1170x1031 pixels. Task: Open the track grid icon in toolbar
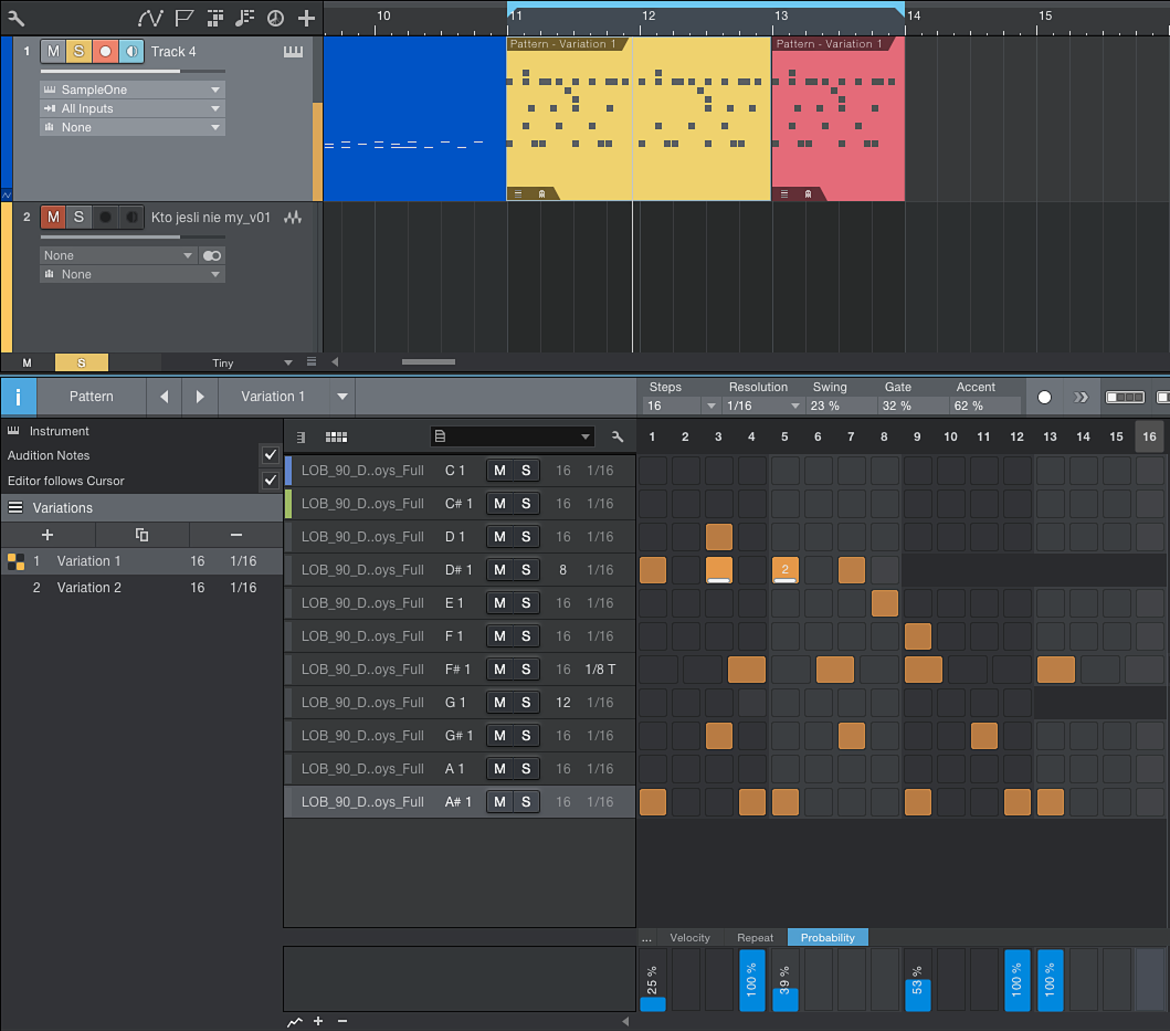215,18
